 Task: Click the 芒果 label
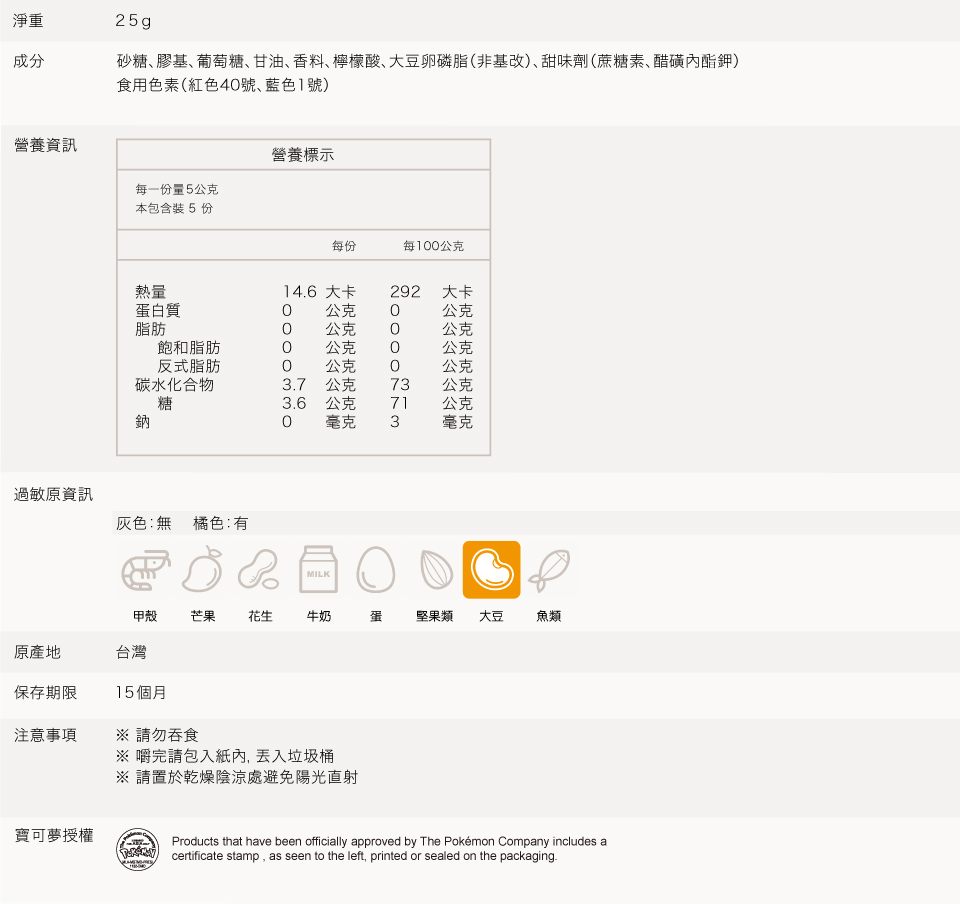(x=203, y=616)
